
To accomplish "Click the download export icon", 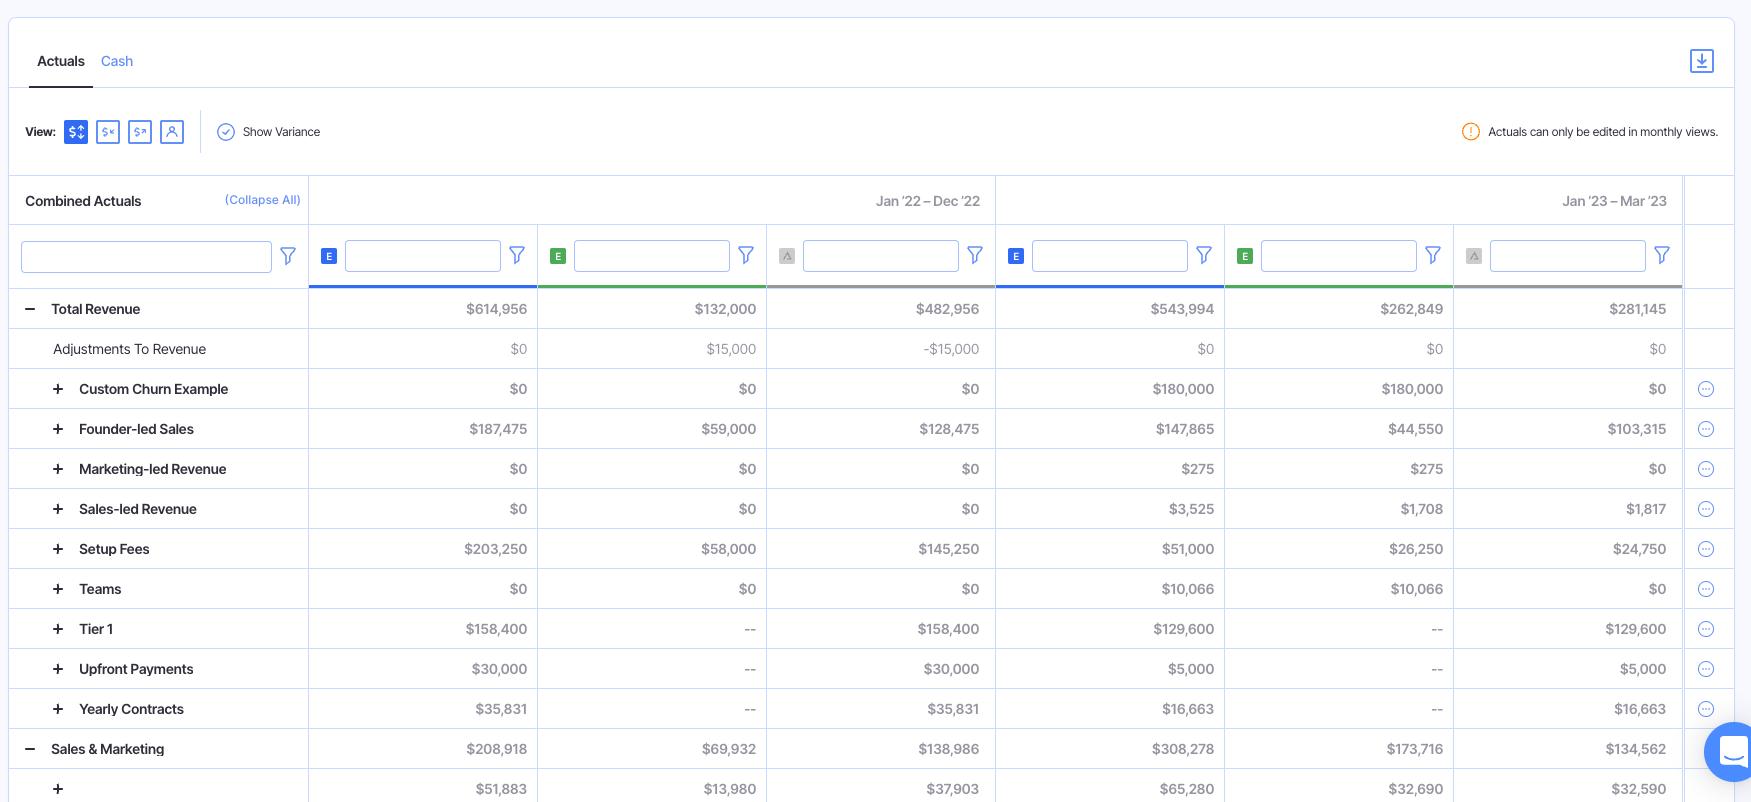I will click(x=1701, y=61).
